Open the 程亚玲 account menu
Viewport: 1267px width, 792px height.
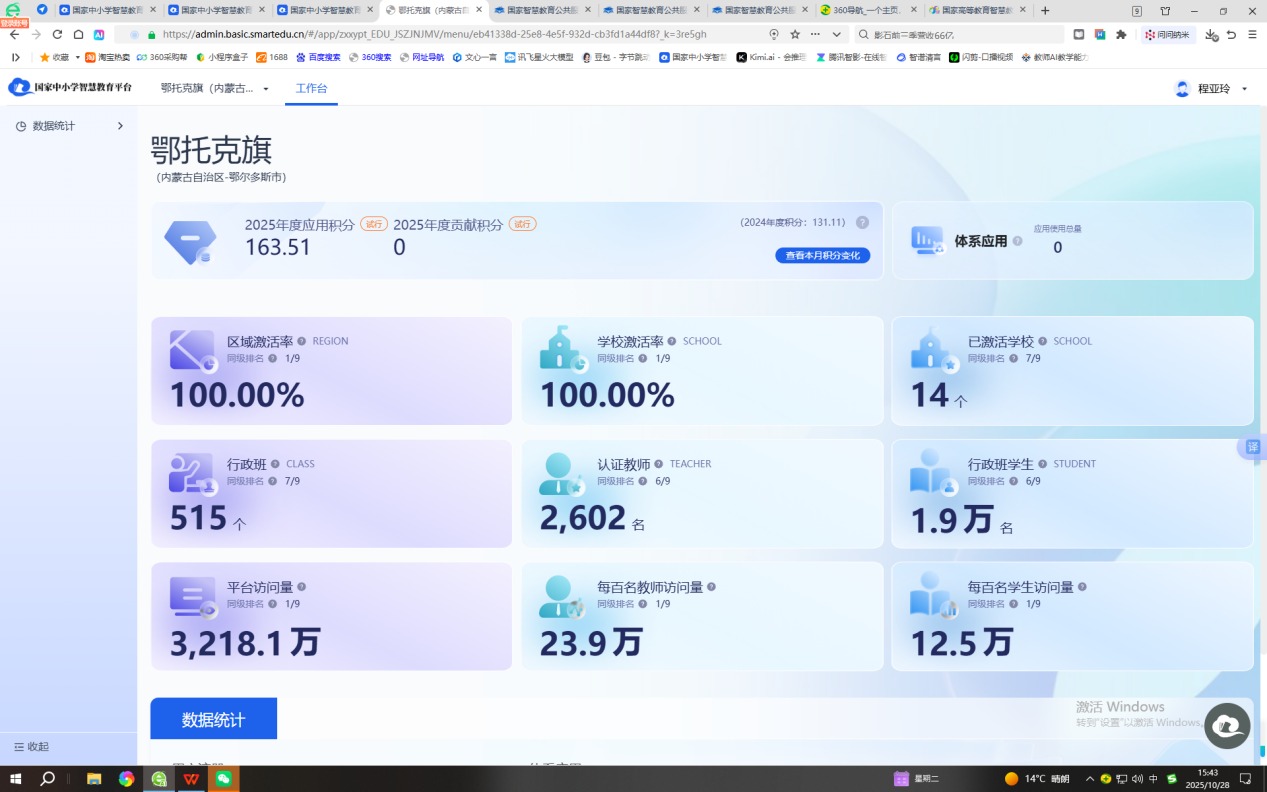point(1213,88)
